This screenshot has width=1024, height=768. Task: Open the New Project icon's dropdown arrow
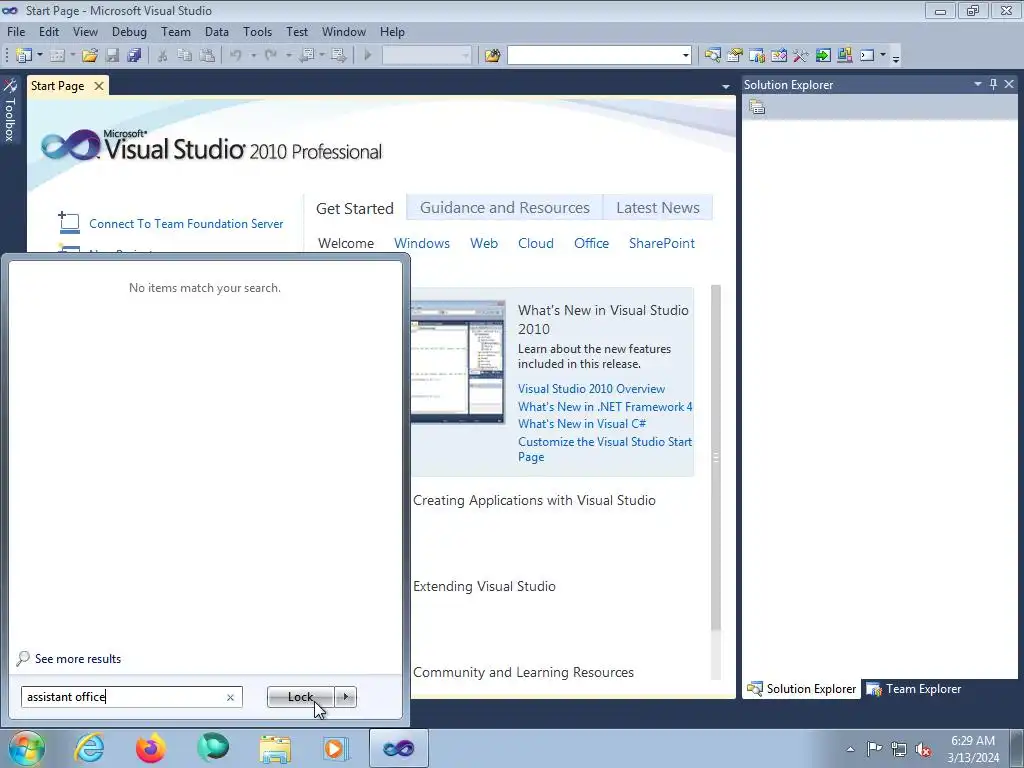(39, 56)
